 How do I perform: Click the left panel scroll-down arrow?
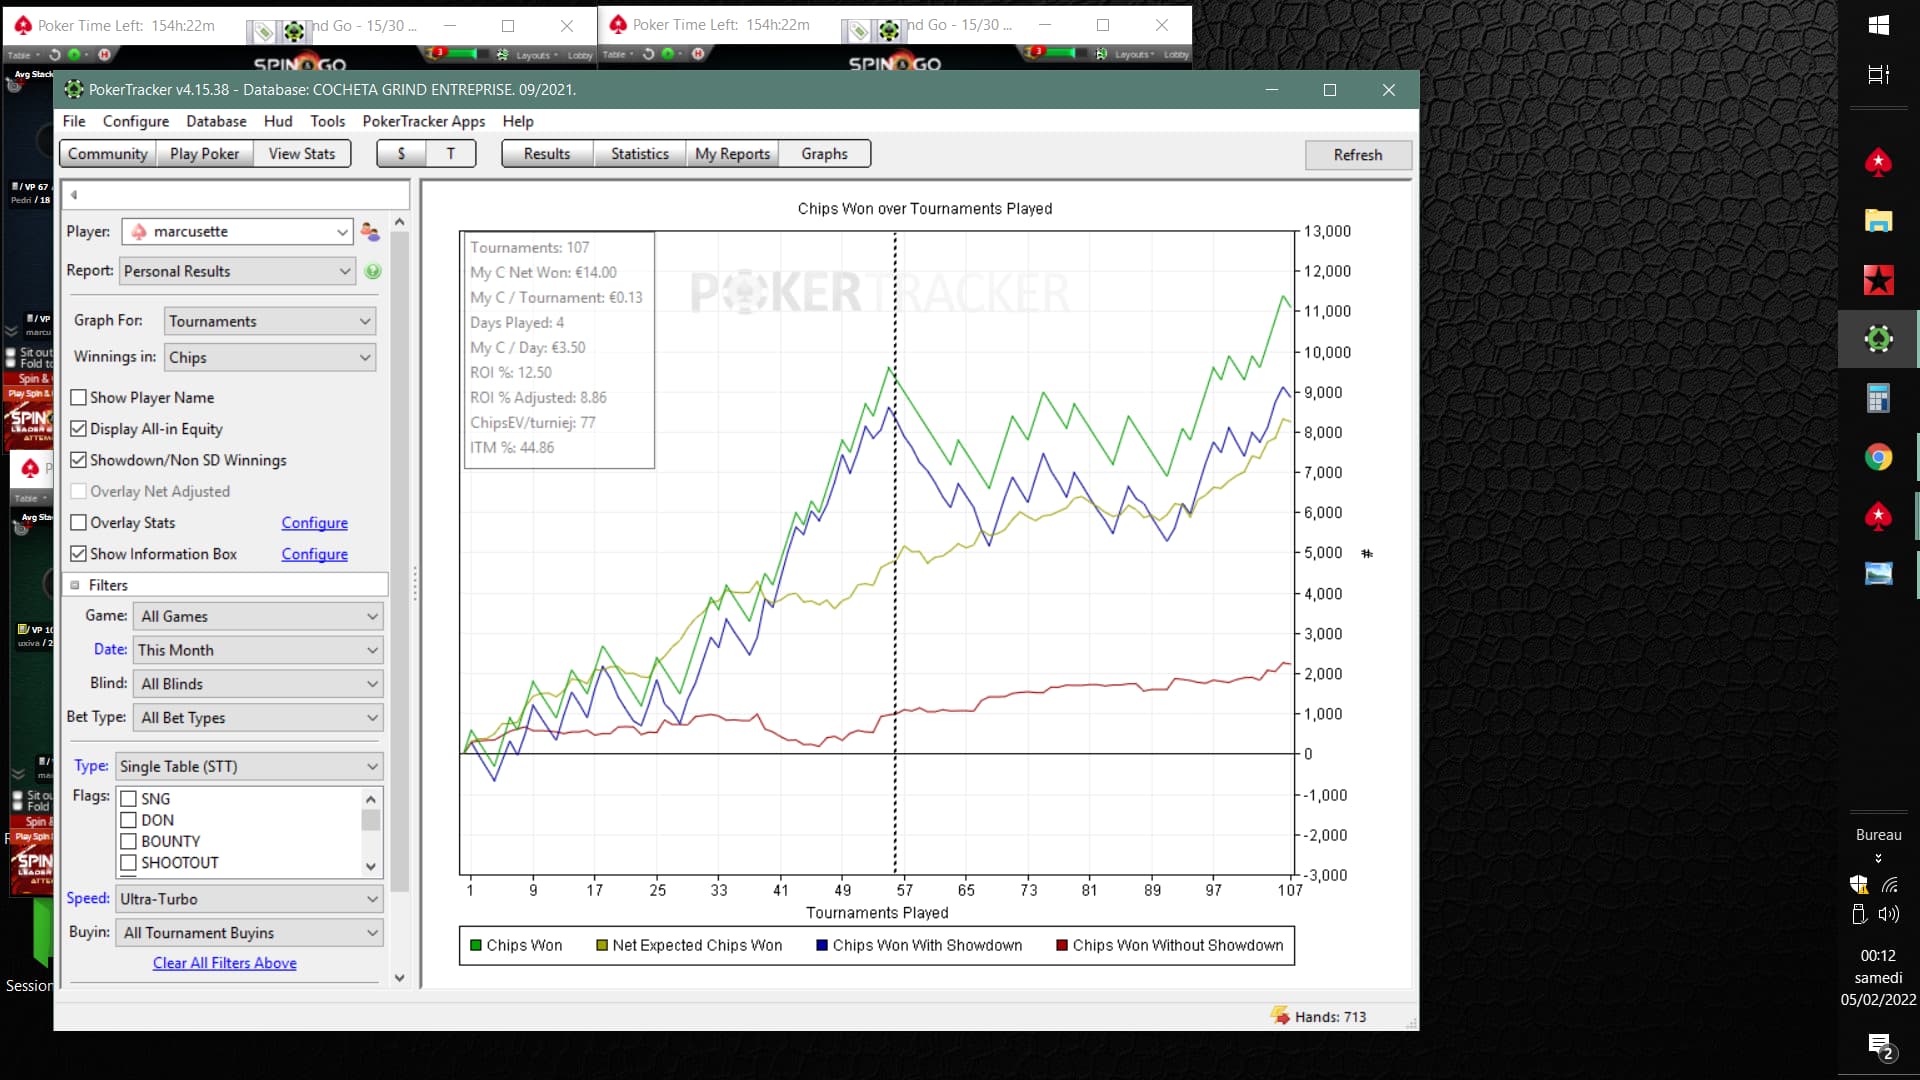(400, 978)
